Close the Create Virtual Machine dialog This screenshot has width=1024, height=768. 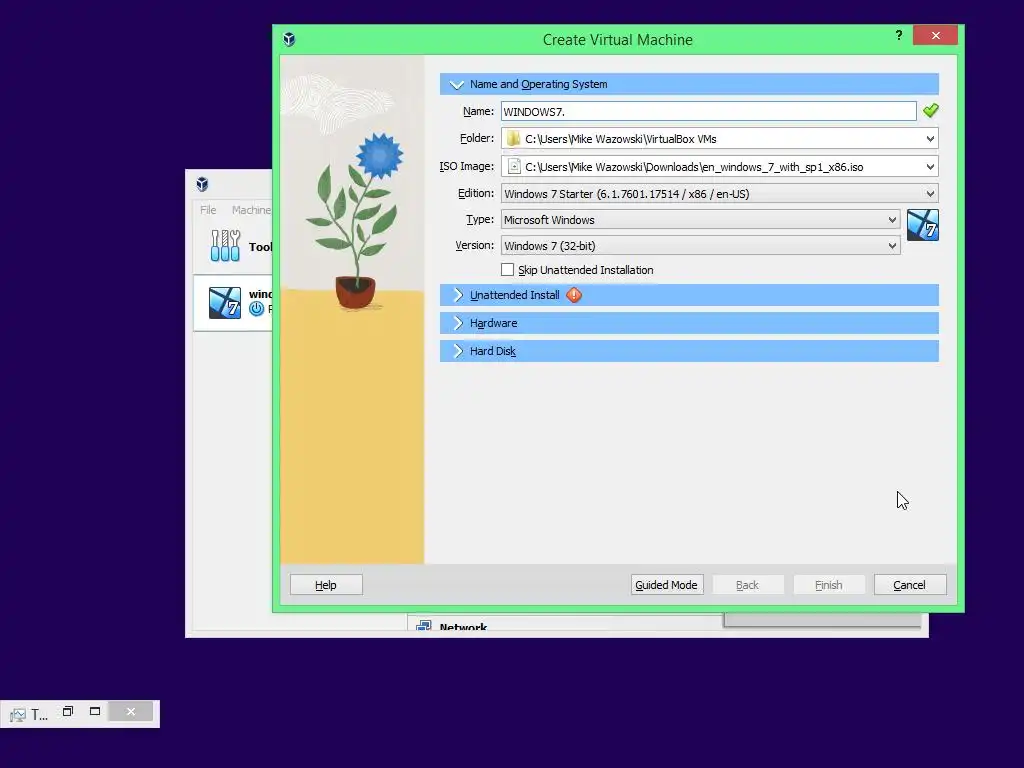pyautogui.click(x=935, y=35)
